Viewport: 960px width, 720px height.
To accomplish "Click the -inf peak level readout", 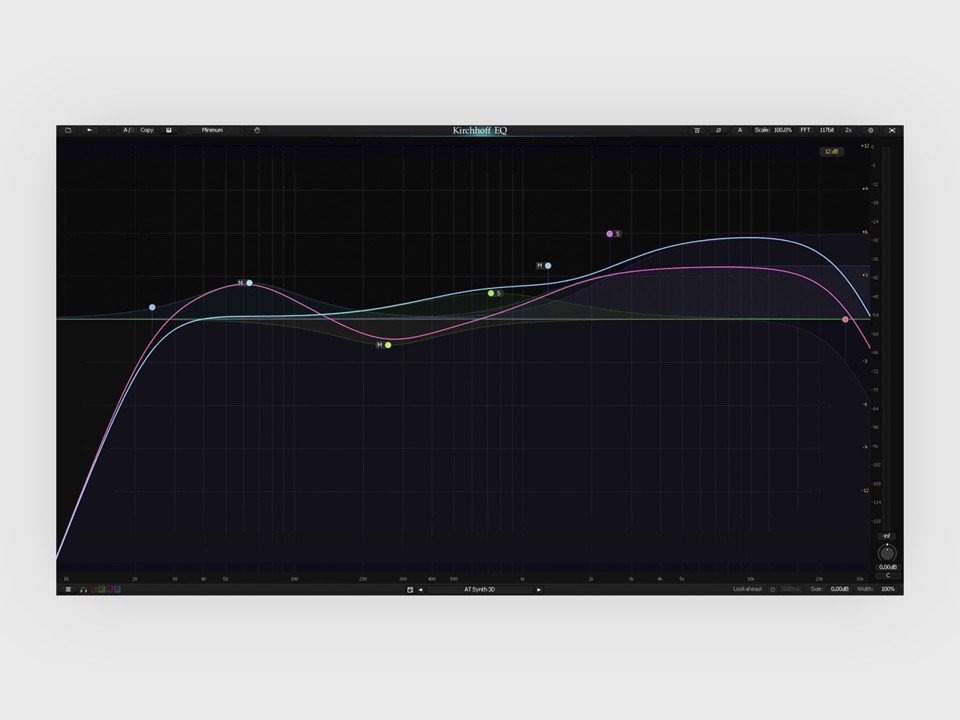I will 887,536.
